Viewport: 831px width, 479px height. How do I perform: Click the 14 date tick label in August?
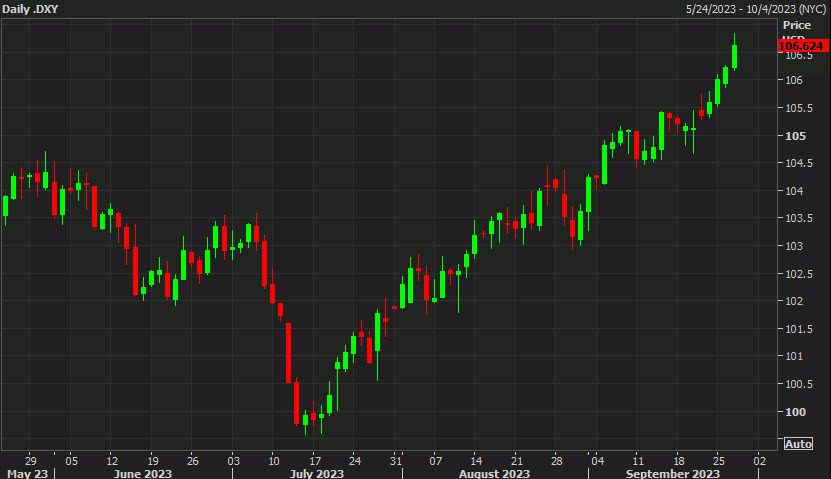476,460
